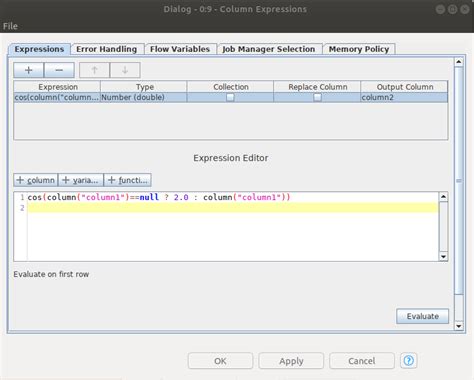Move expression down with arrow button
Screen dimensions: 474x380
tap(125, 70)
